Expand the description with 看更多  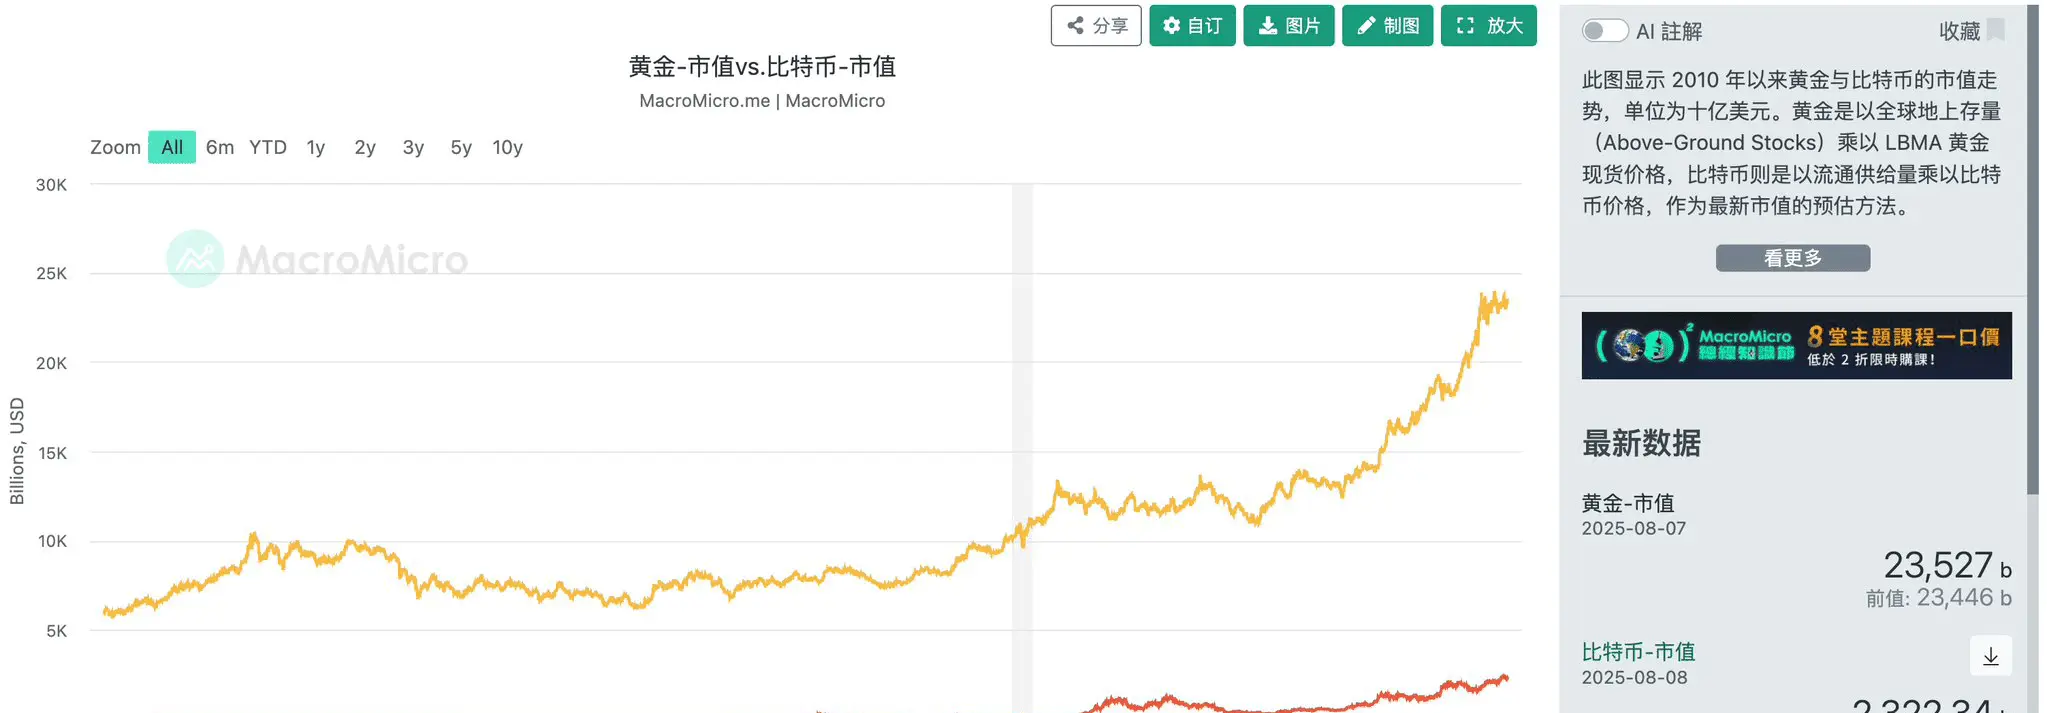click(x=1793, y=258)
